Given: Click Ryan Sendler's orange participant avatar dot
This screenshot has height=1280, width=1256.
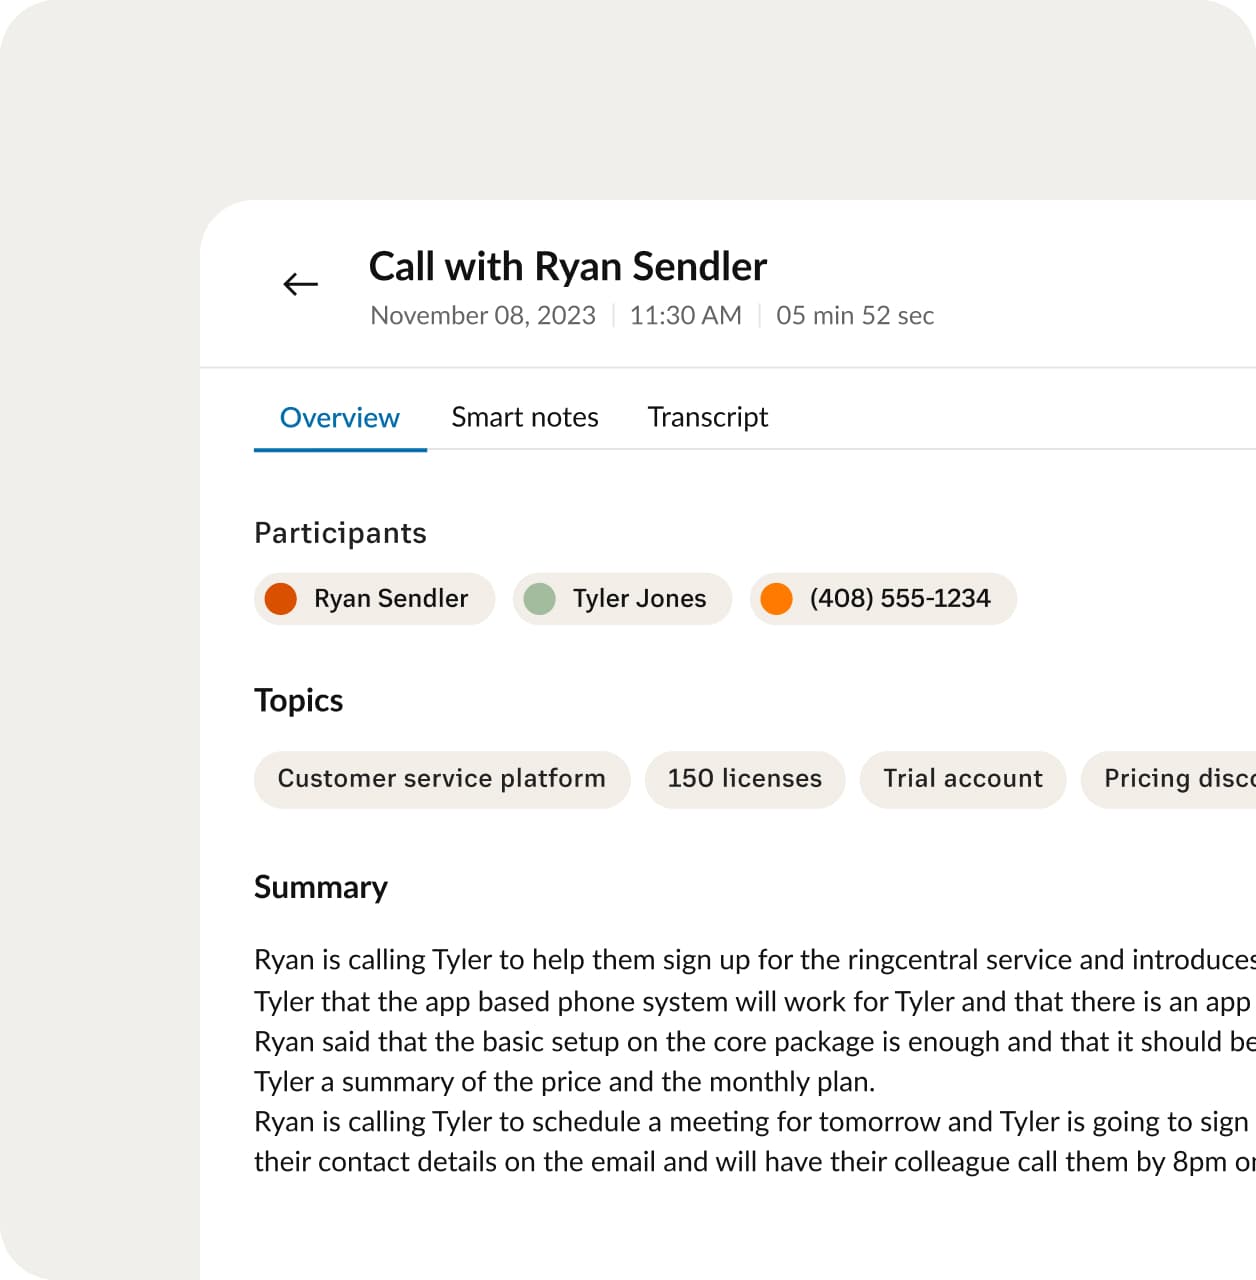Looking at the screenshot, I should [284, 599].
